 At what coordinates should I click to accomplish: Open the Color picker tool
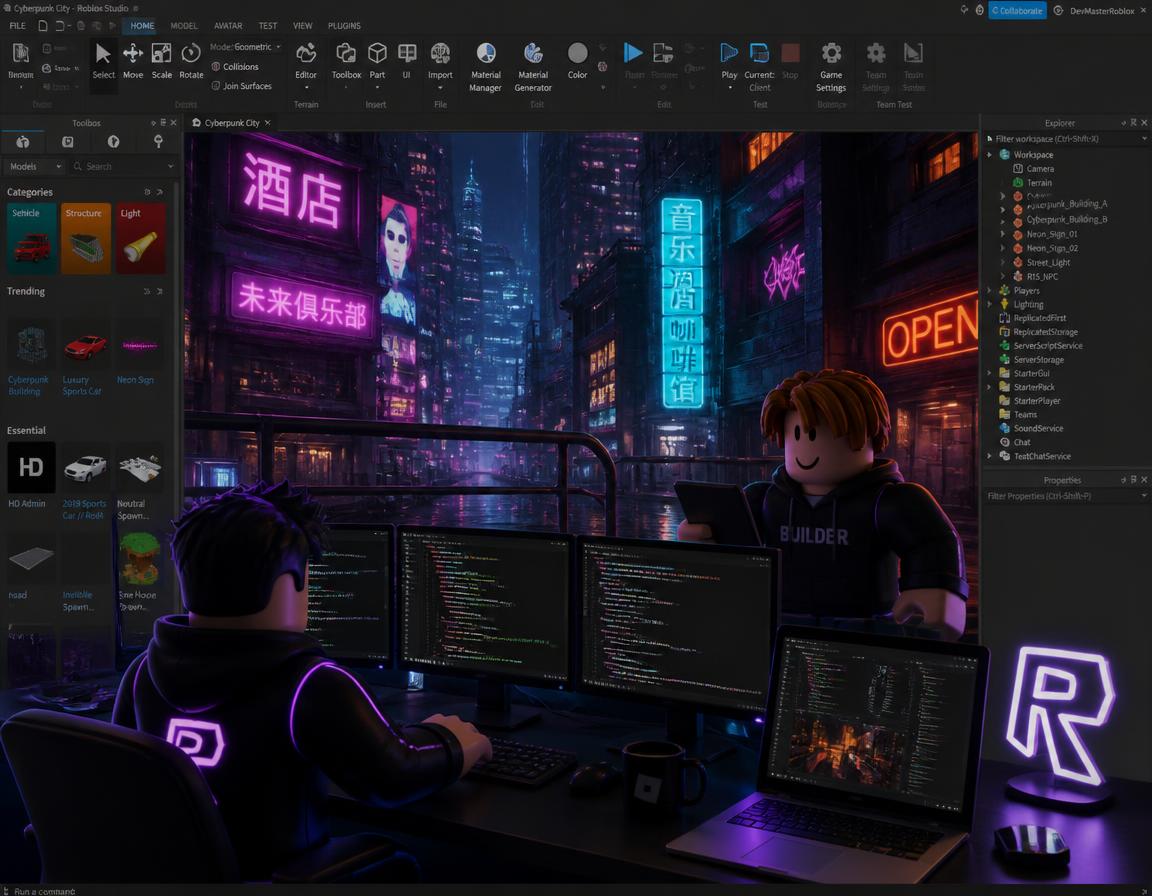(577, 61)
